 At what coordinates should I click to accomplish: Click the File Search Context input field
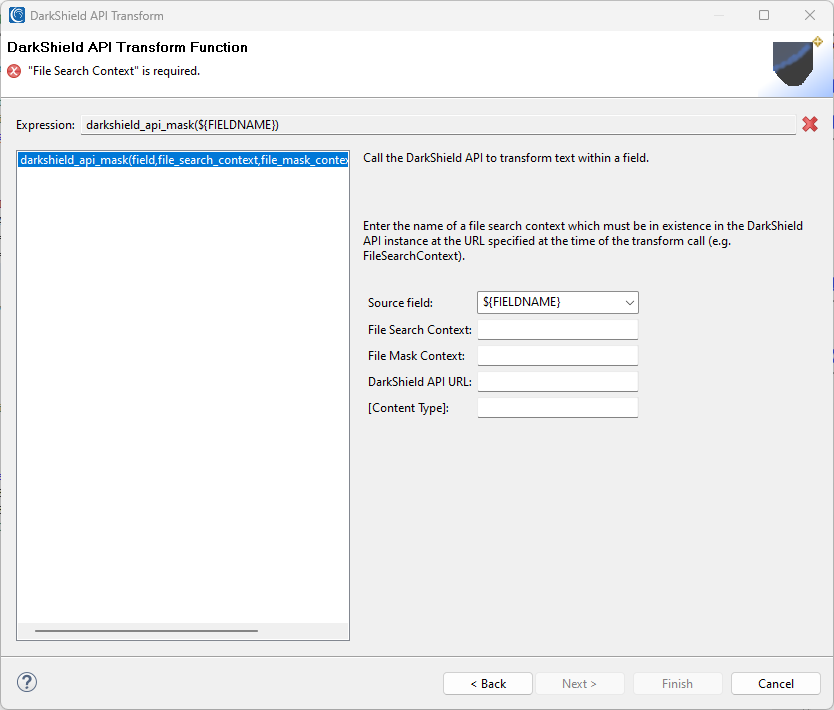click(x=557, y=329)
